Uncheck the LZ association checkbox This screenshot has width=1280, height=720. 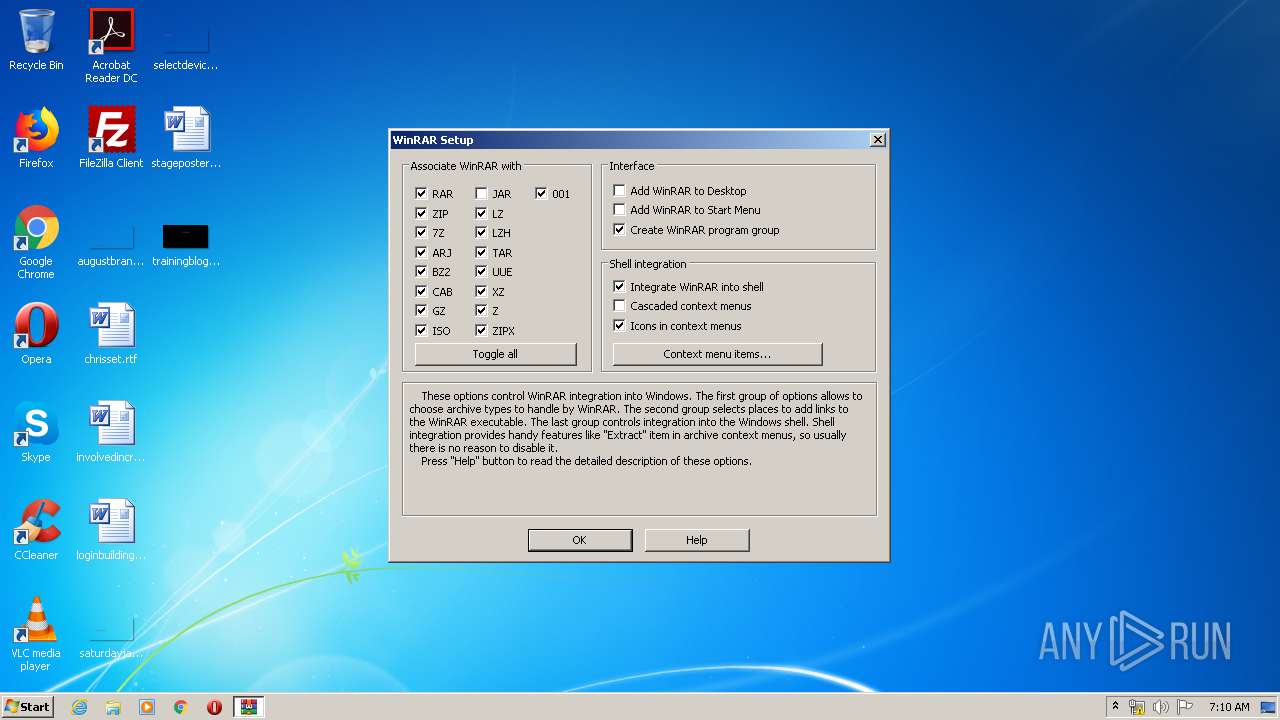point(481,213)
